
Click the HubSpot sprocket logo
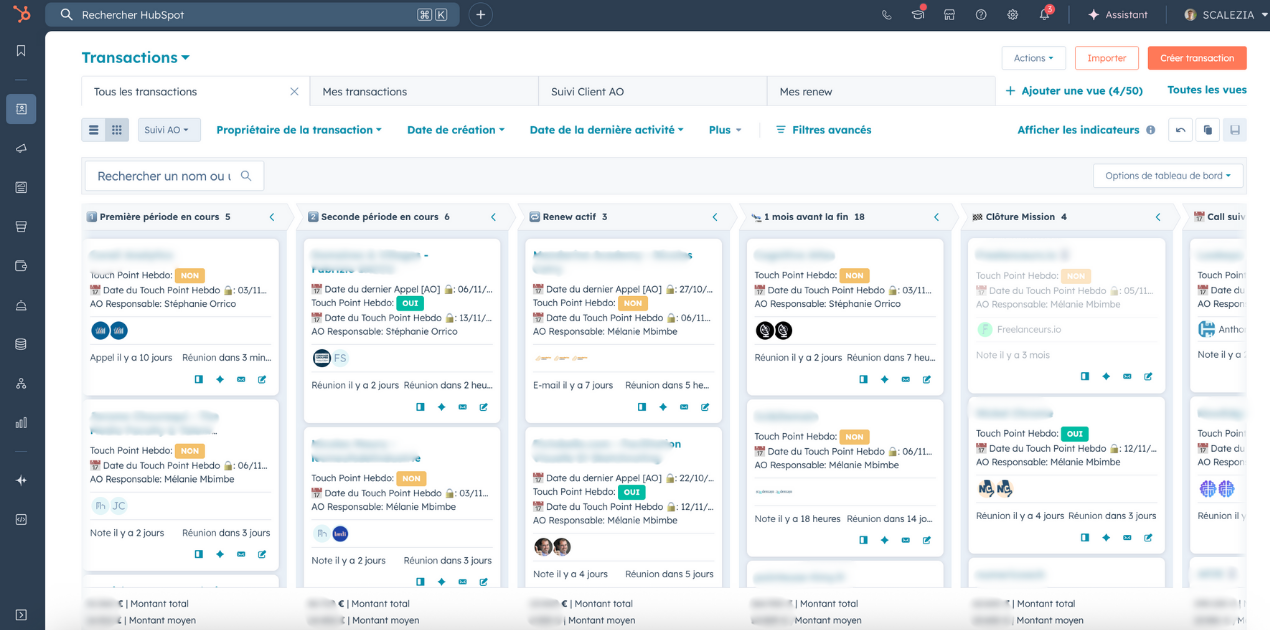point(21,15)
